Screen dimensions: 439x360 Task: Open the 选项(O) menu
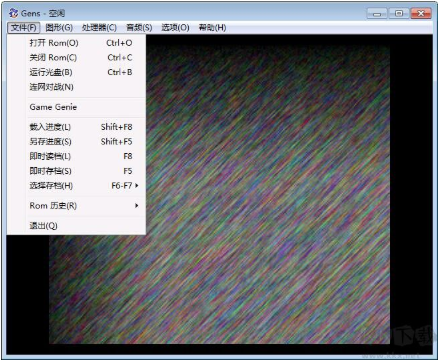click(x=175, y=27)
